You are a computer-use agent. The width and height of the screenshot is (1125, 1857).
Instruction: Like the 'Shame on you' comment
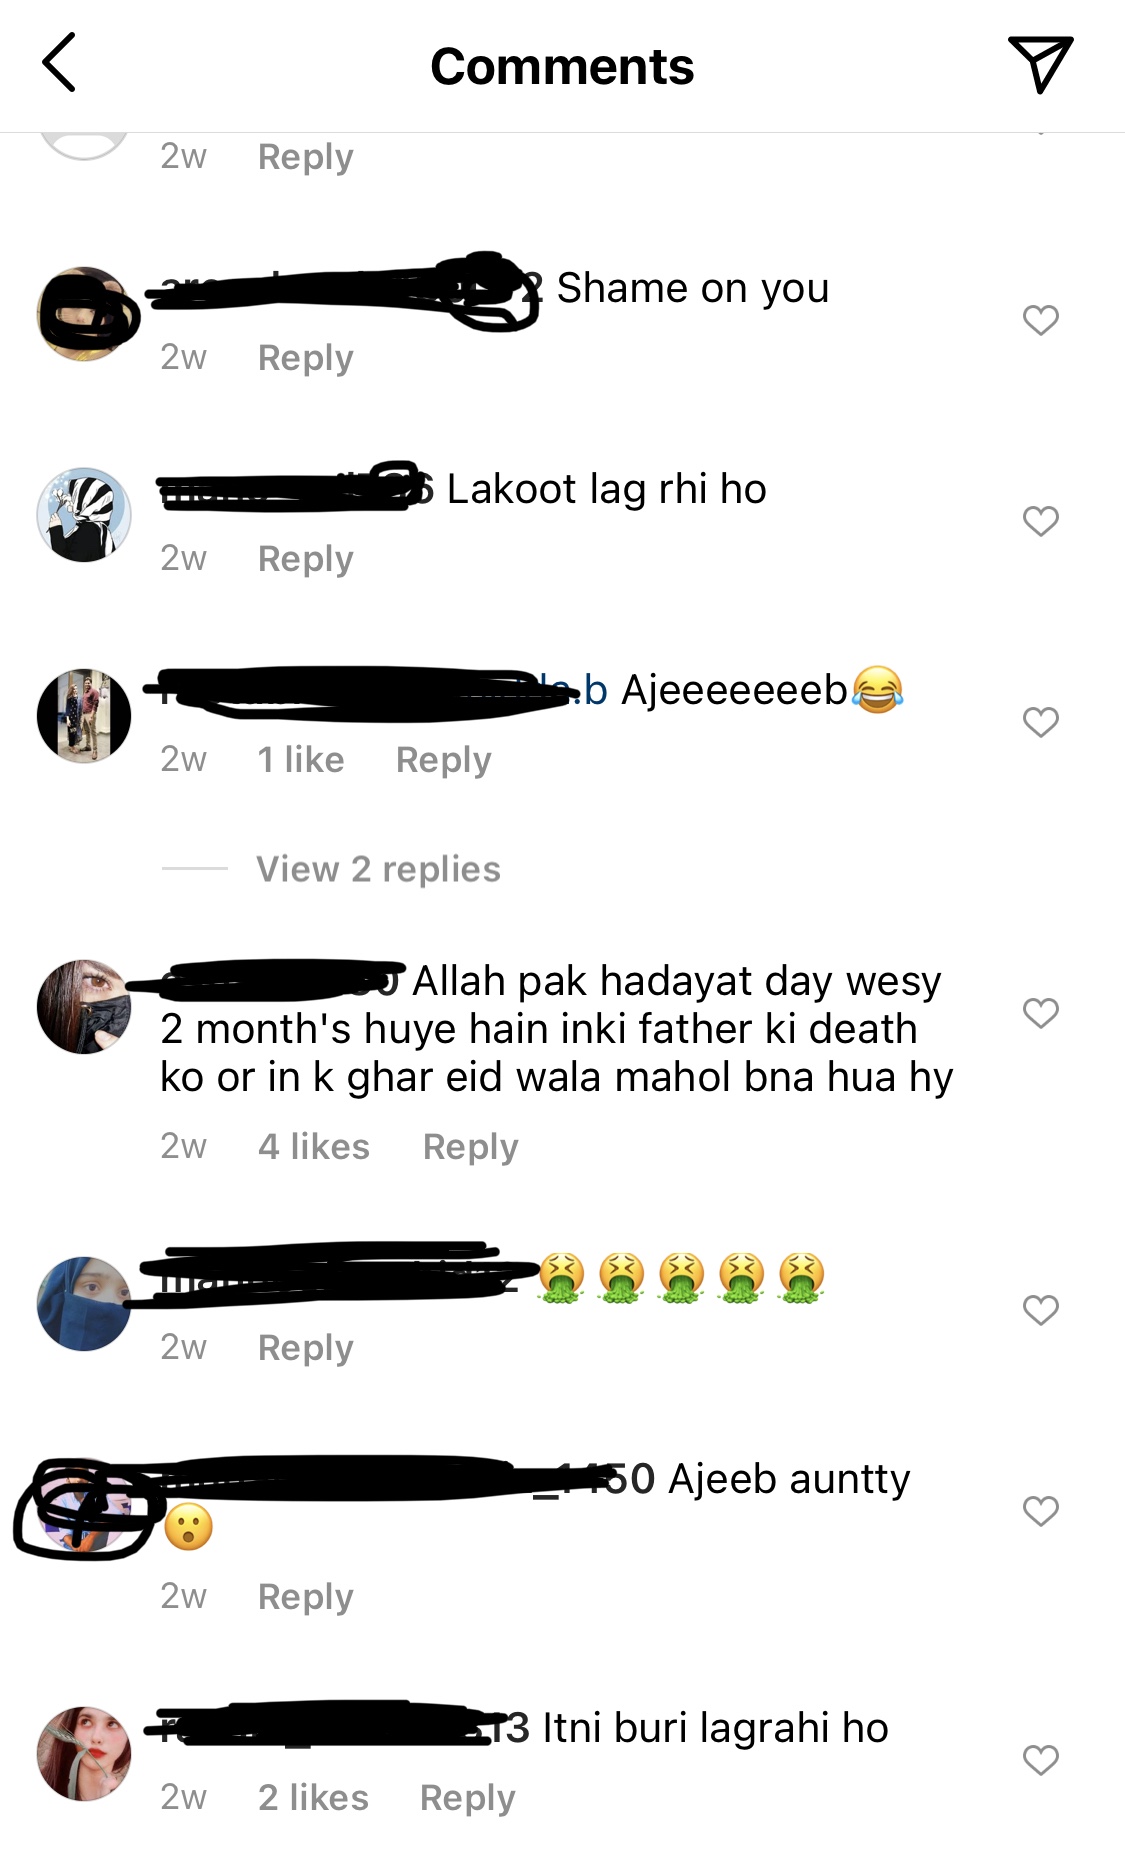click(x=1041, y=320)
